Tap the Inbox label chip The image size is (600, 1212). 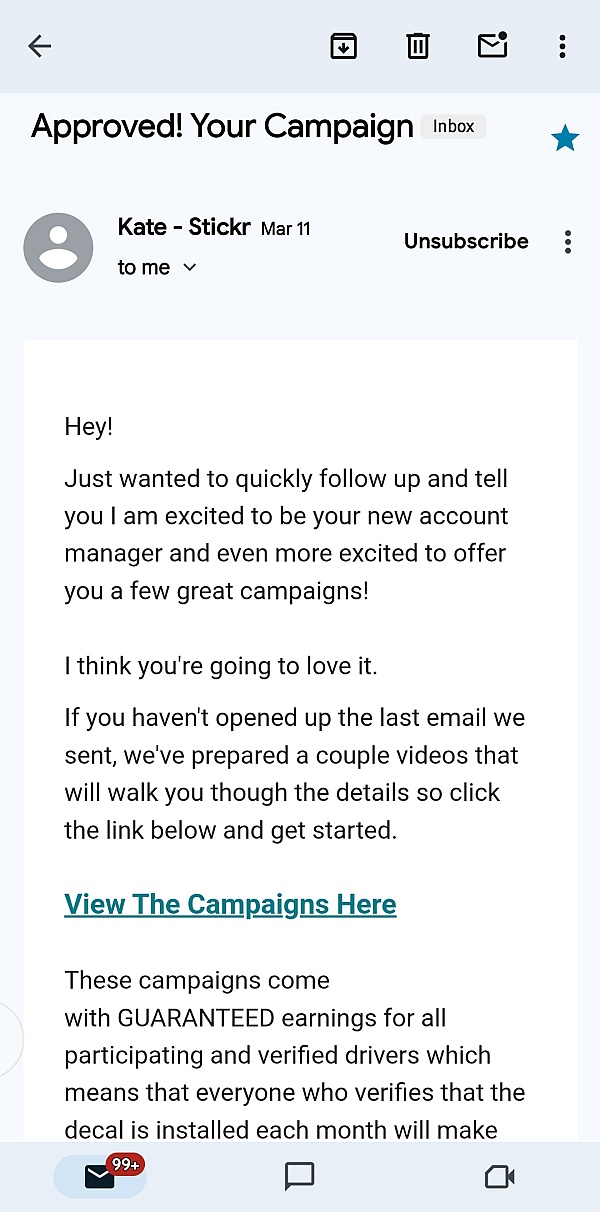pyautogui.click(x=453, y=127)
